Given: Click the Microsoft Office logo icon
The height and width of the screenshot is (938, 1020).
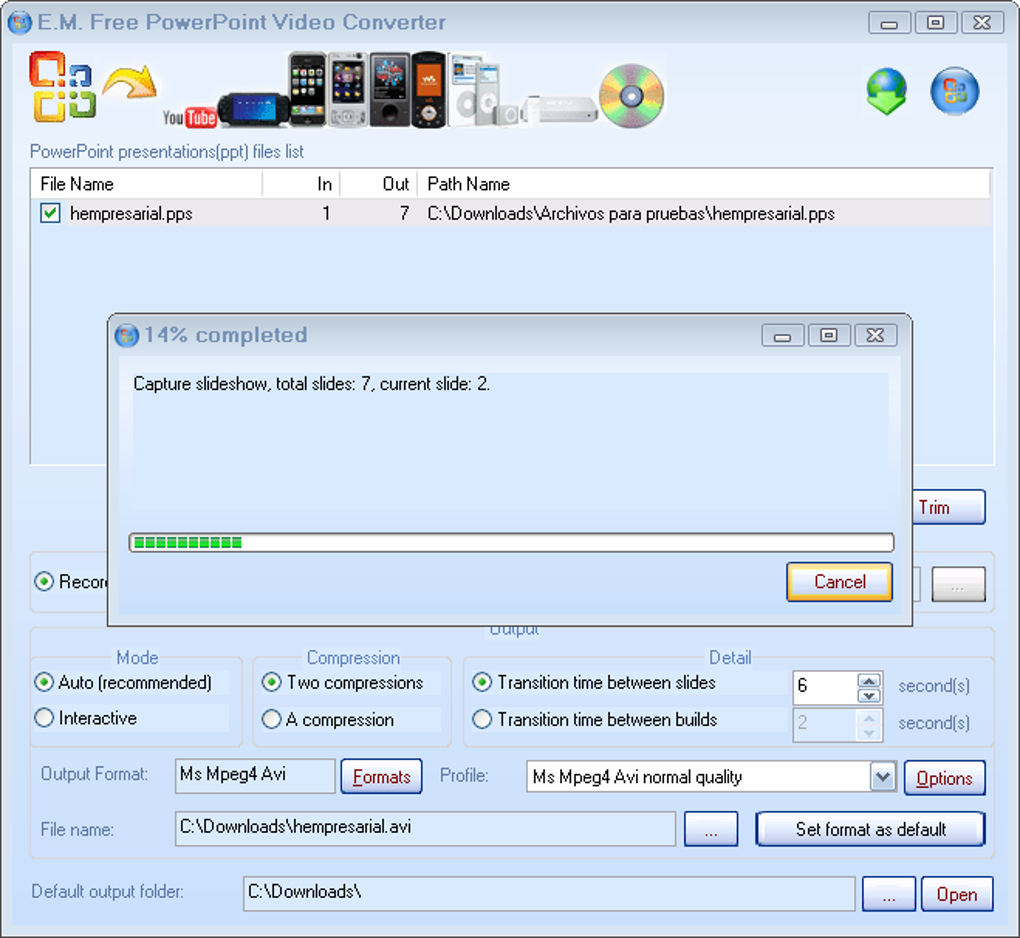Looking at the screenshot, I should (x=62, y=87).
